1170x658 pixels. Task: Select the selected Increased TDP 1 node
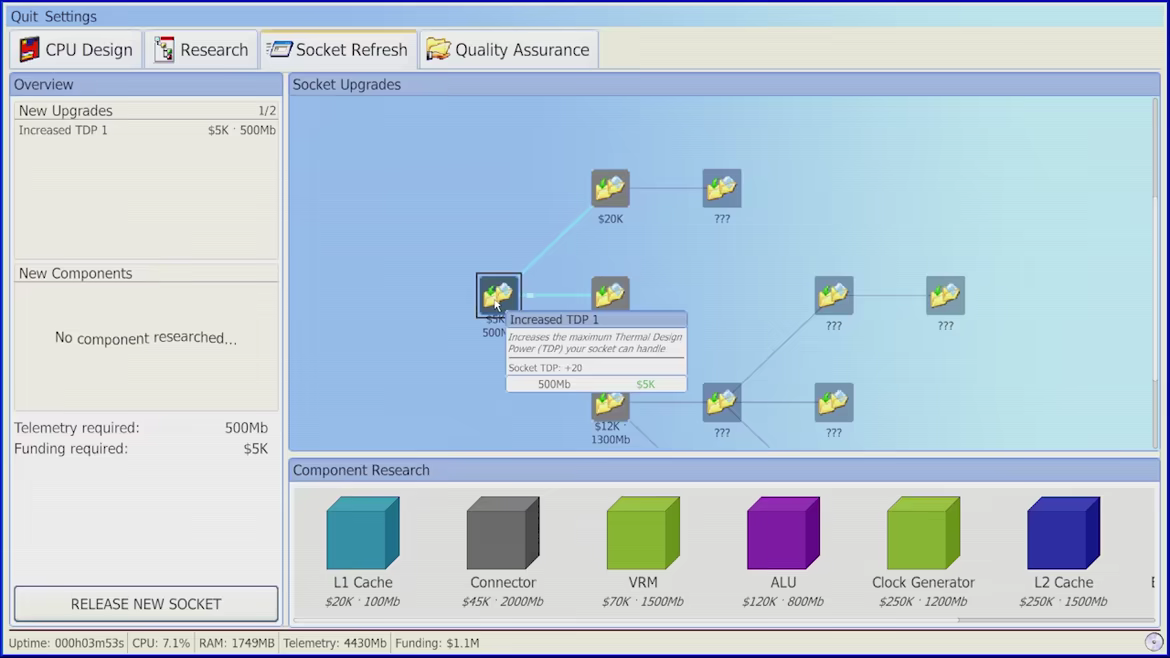coord(498,295)
